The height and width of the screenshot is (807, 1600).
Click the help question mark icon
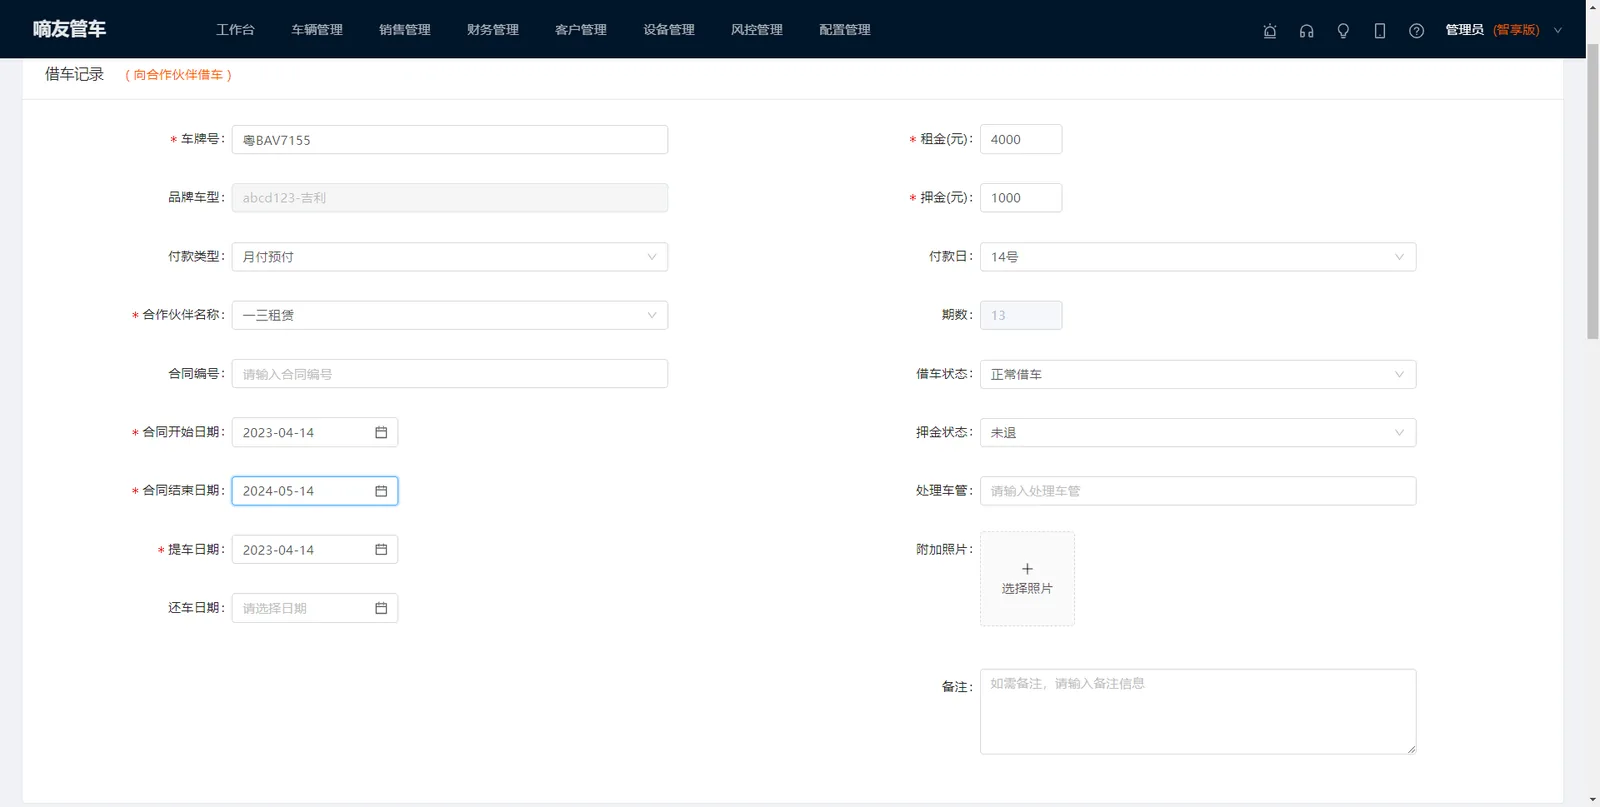tap(1416, 31)
